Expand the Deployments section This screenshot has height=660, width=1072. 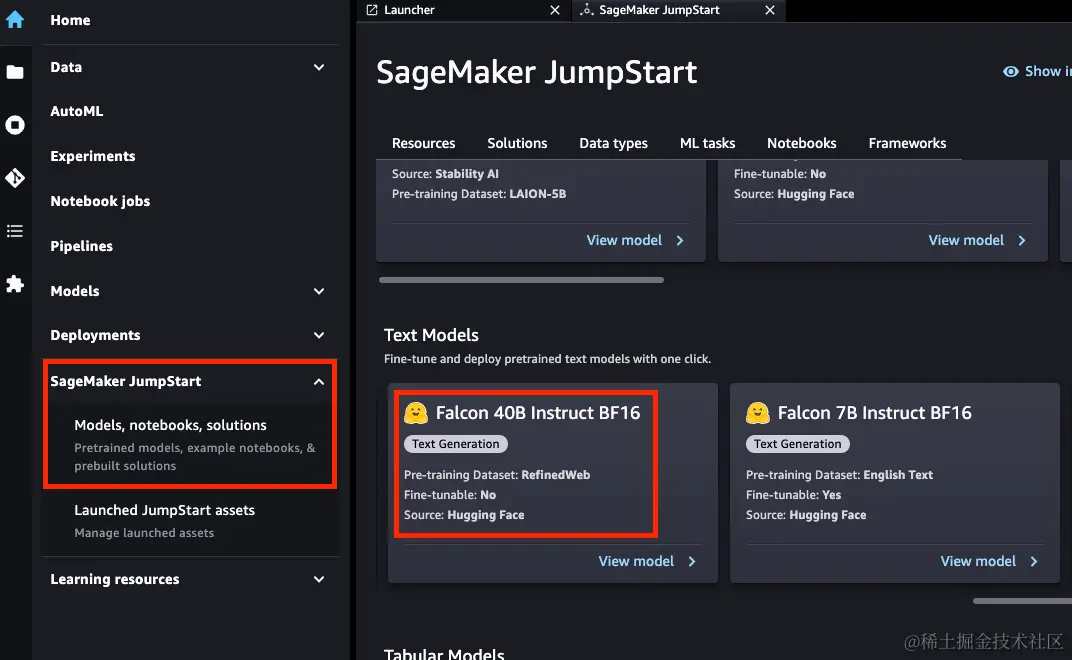(319, 335)
